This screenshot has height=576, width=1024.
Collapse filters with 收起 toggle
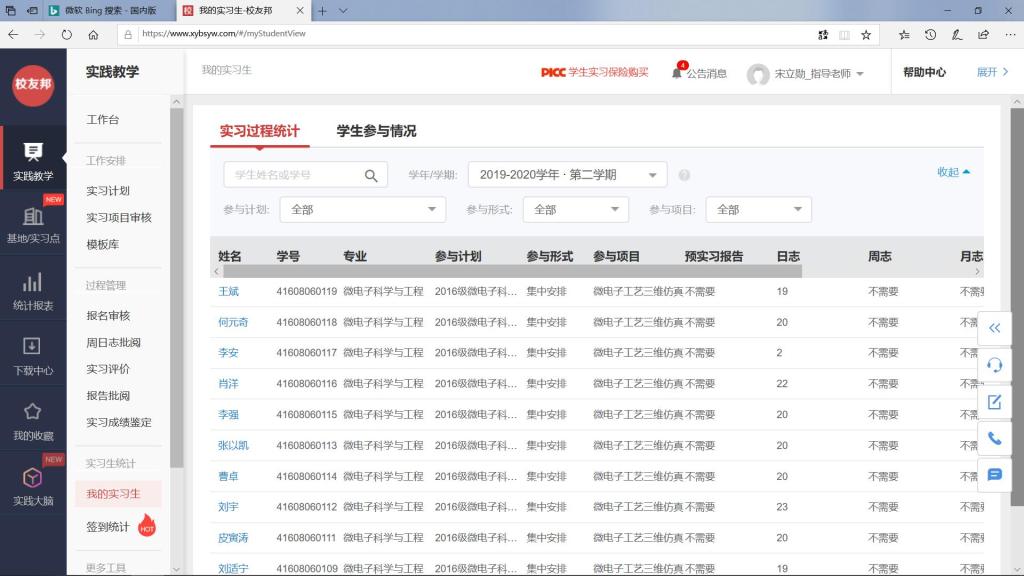click(953, 172)
